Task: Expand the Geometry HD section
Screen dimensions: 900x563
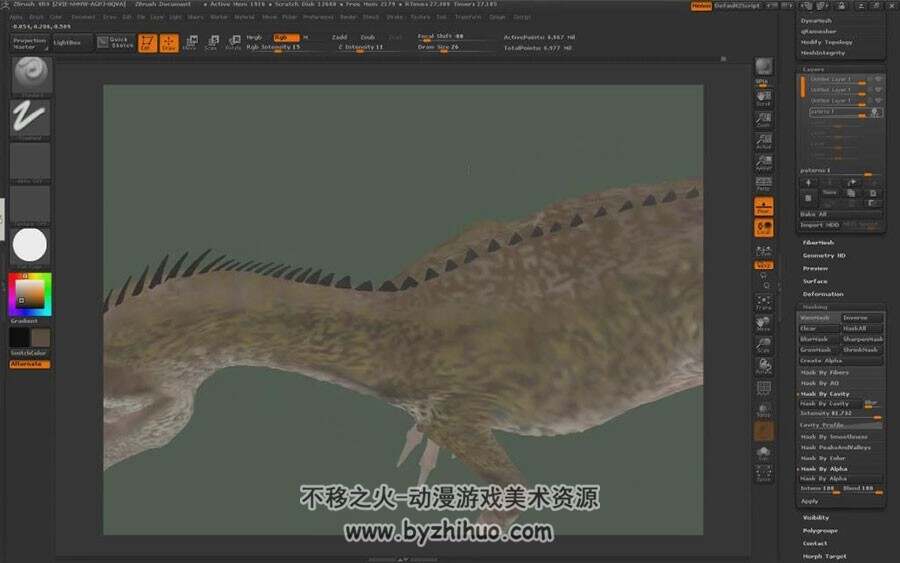Action: [x=824, y=255]
